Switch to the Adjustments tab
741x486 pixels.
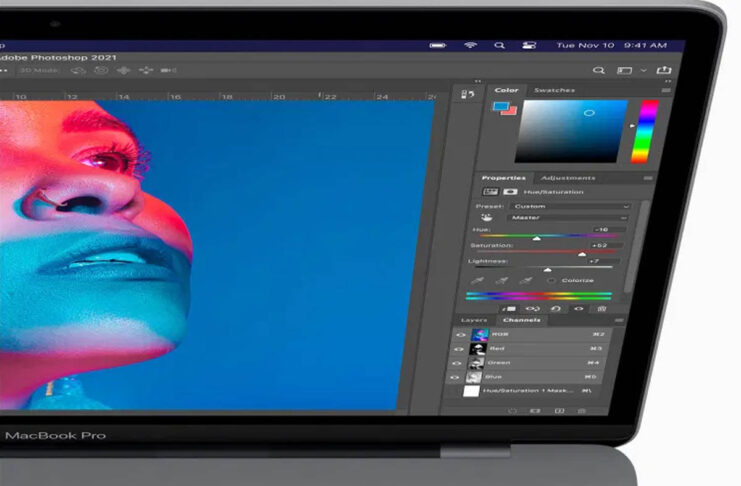pos(568,178)
